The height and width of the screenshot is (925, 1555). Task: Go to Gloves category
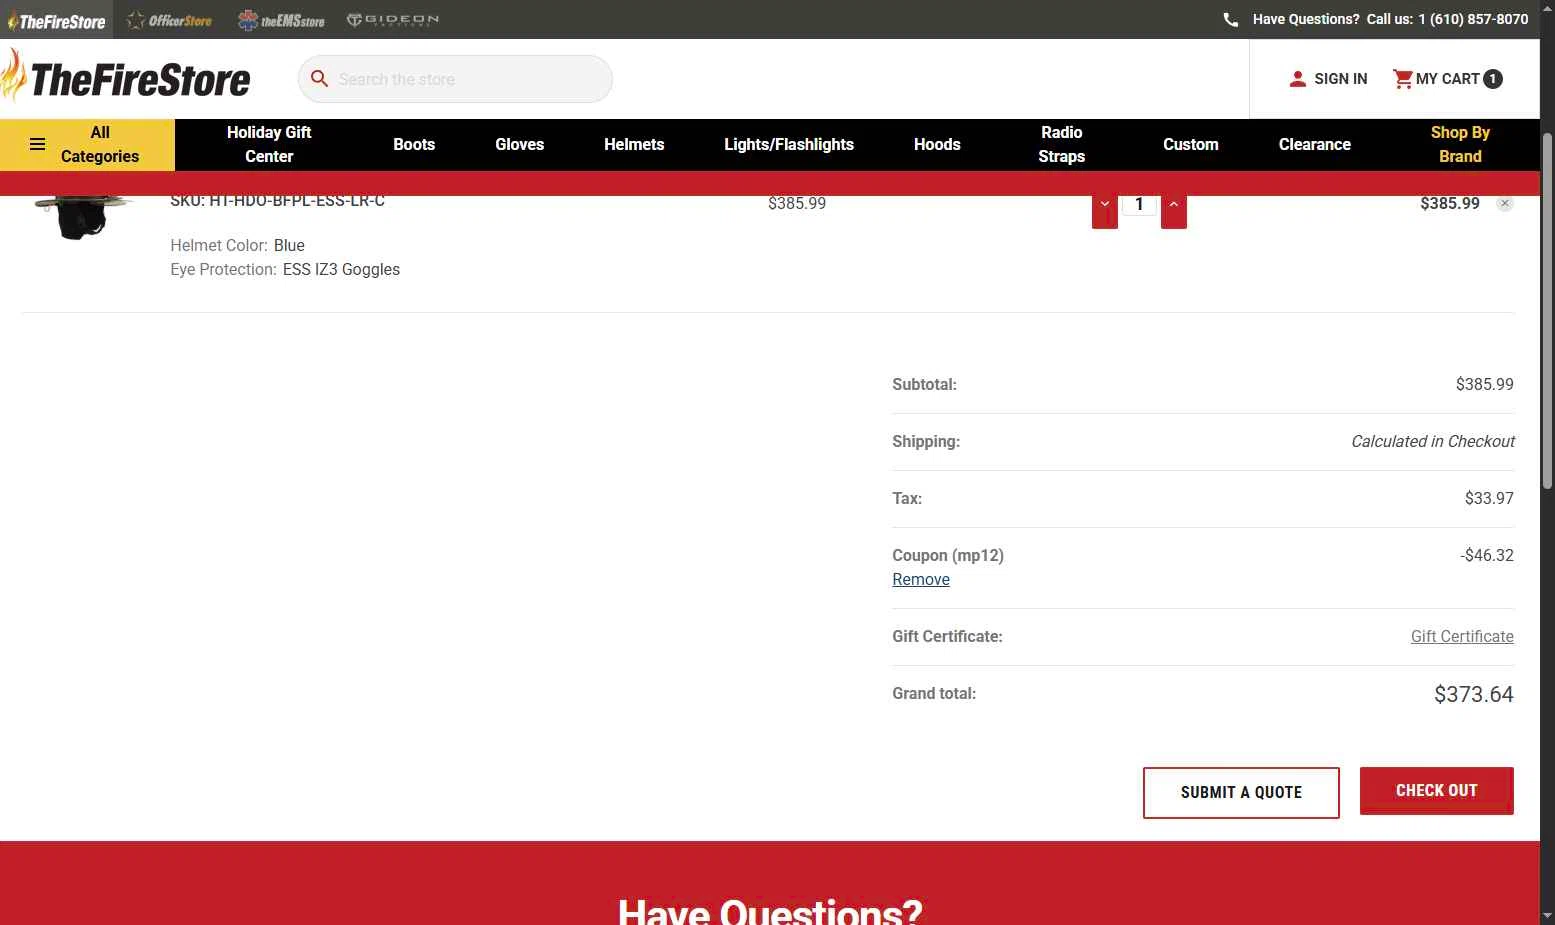[520, 144]
